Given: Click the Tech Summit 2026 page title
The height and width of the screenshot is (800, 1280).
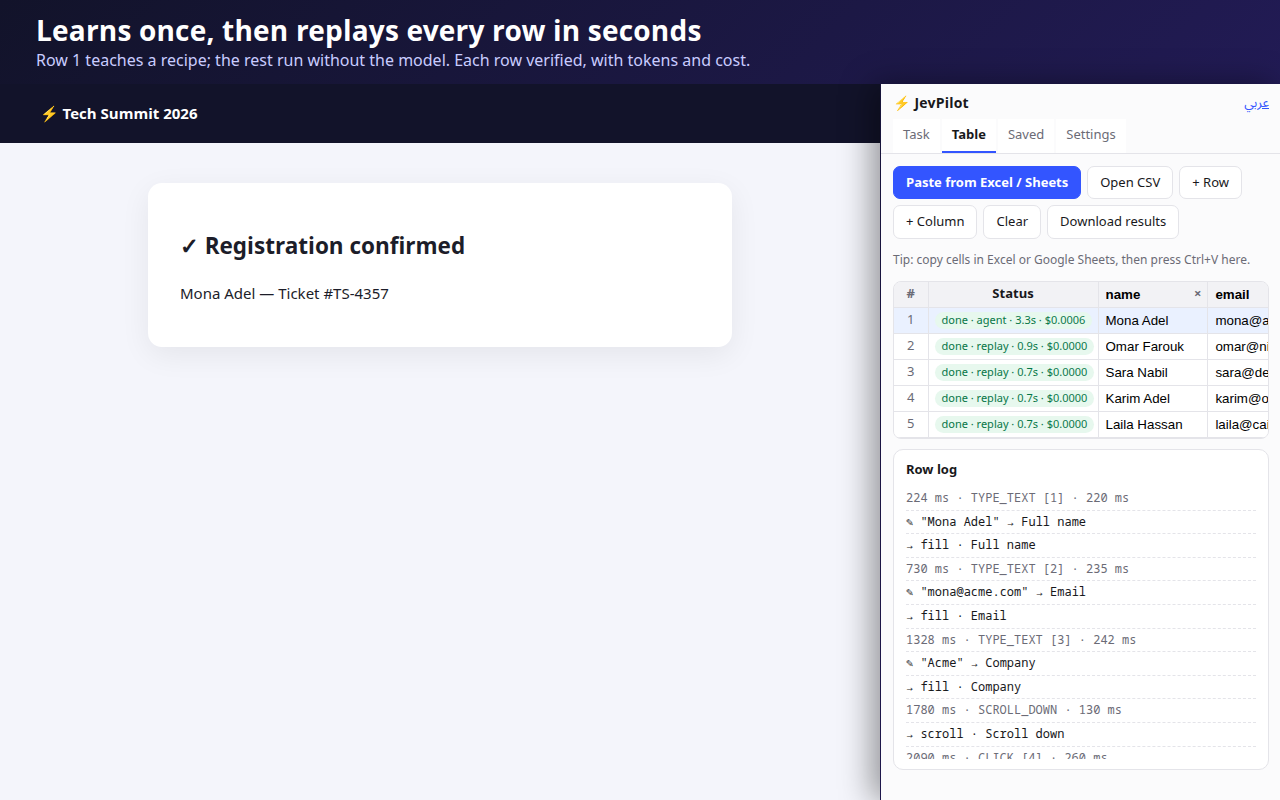Looking at the screenshot, I should 119,114.
